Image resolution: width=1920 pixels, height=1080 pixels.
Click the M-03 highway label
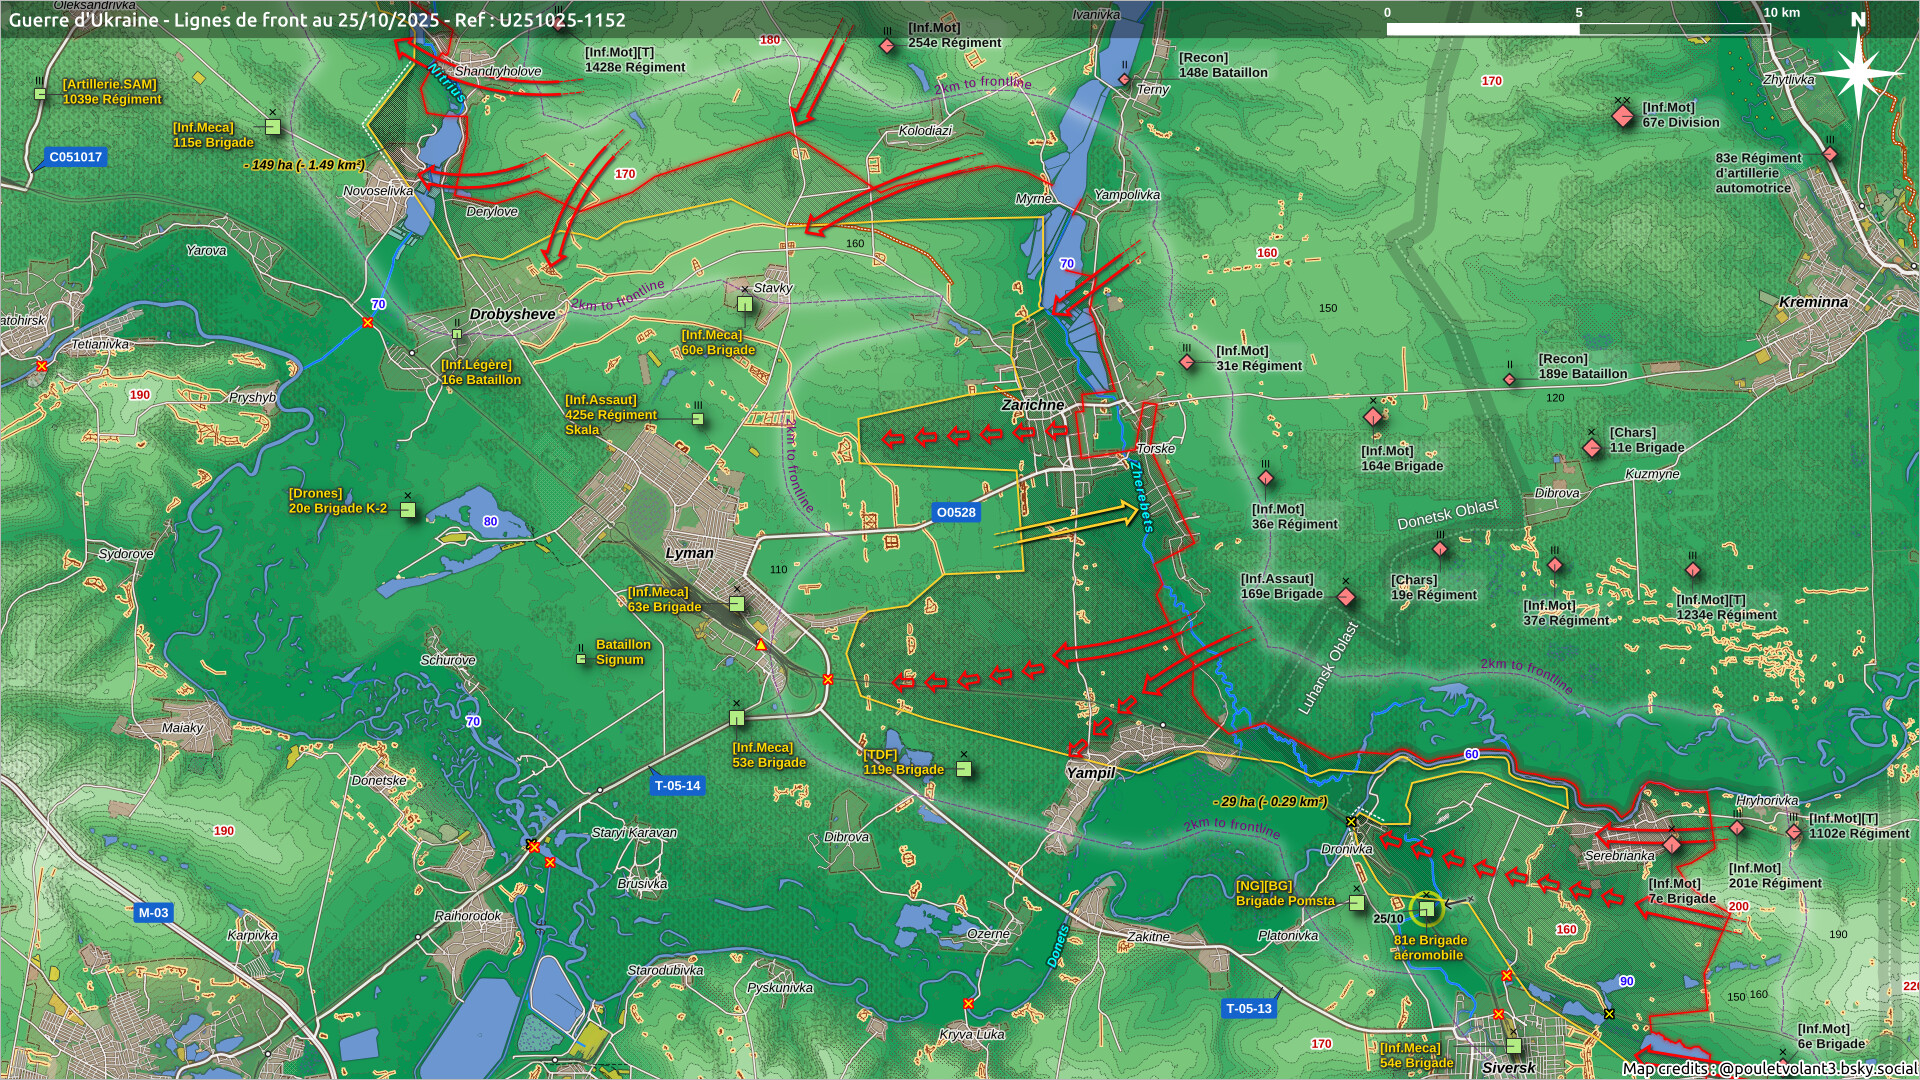pos(153,912)
